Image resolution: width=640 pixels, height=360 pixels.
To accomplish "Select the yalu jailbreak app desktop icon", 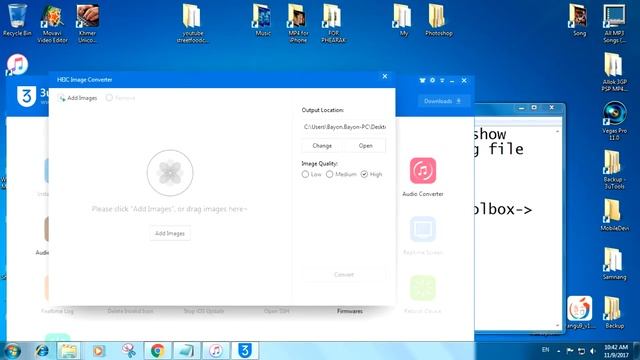I will coord(579,312).
